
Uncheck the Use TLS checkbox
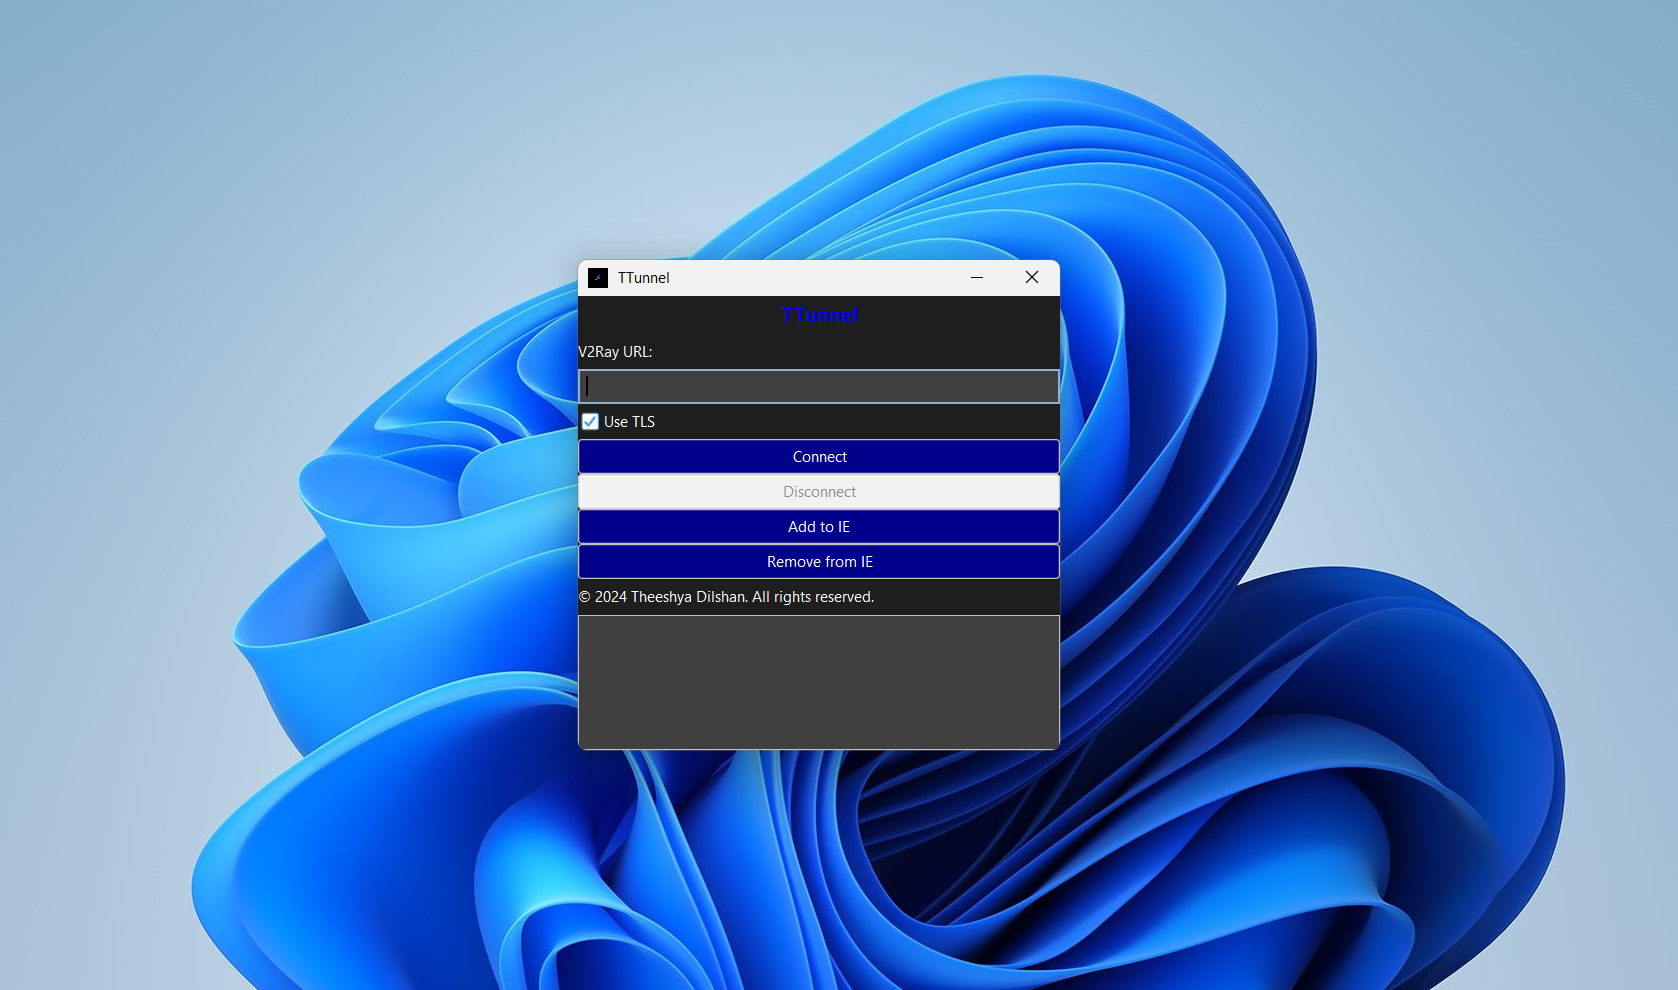tap(590, 422)
